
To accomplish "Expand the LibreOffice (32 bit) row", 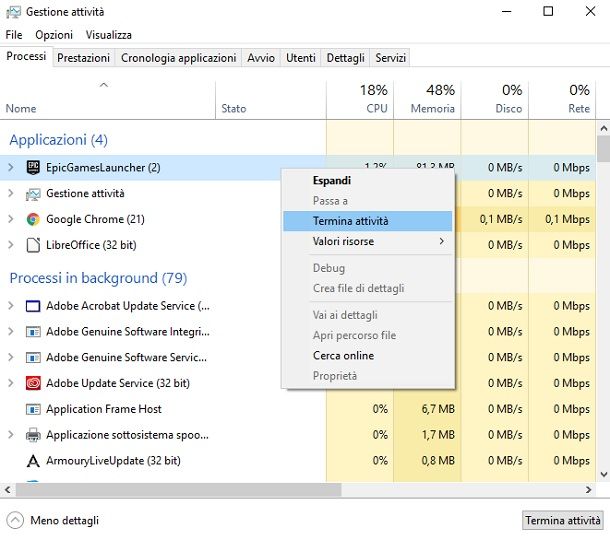I will click(x=11, y=245).
